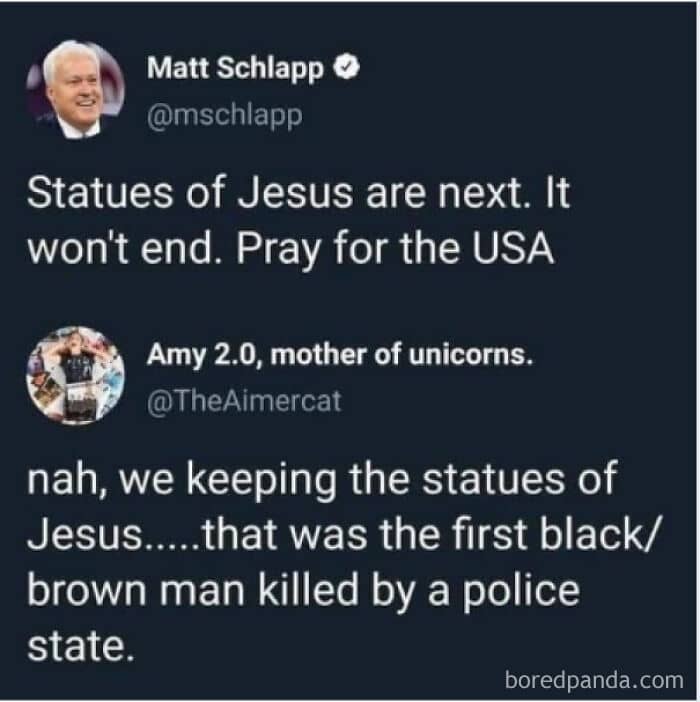Image resolution: width=700 pixels, height=702 pixels.
Task: Click the phrase 'killed by a police'
Action: point(418,591)
